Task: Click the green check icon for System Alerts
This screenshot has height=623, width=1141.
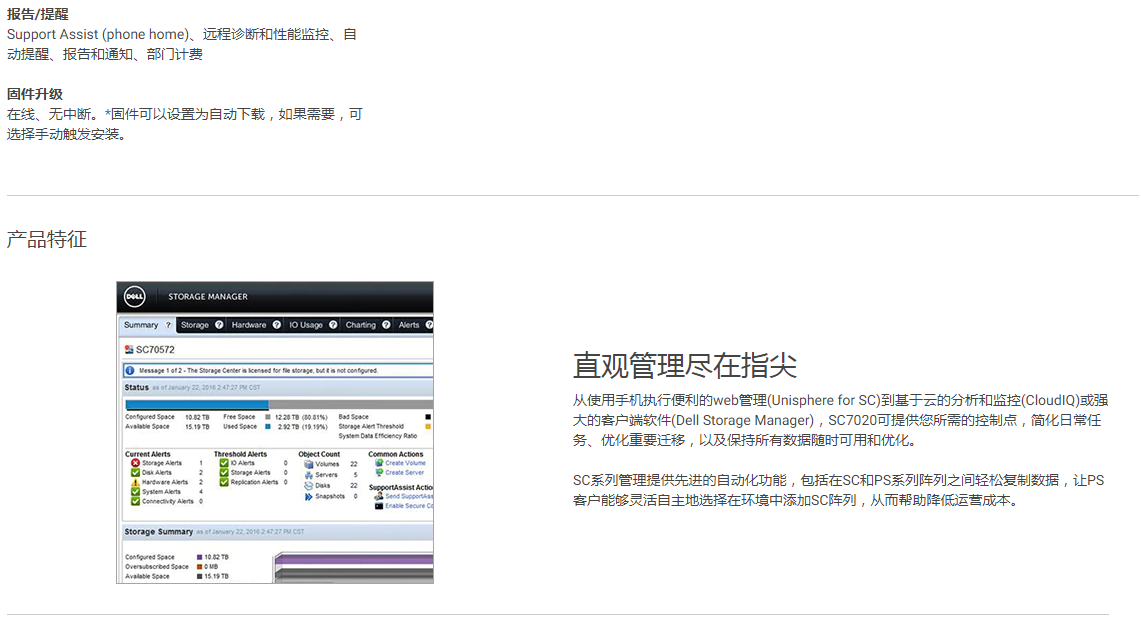Action: pyautogui.click(x=135, y=491)
